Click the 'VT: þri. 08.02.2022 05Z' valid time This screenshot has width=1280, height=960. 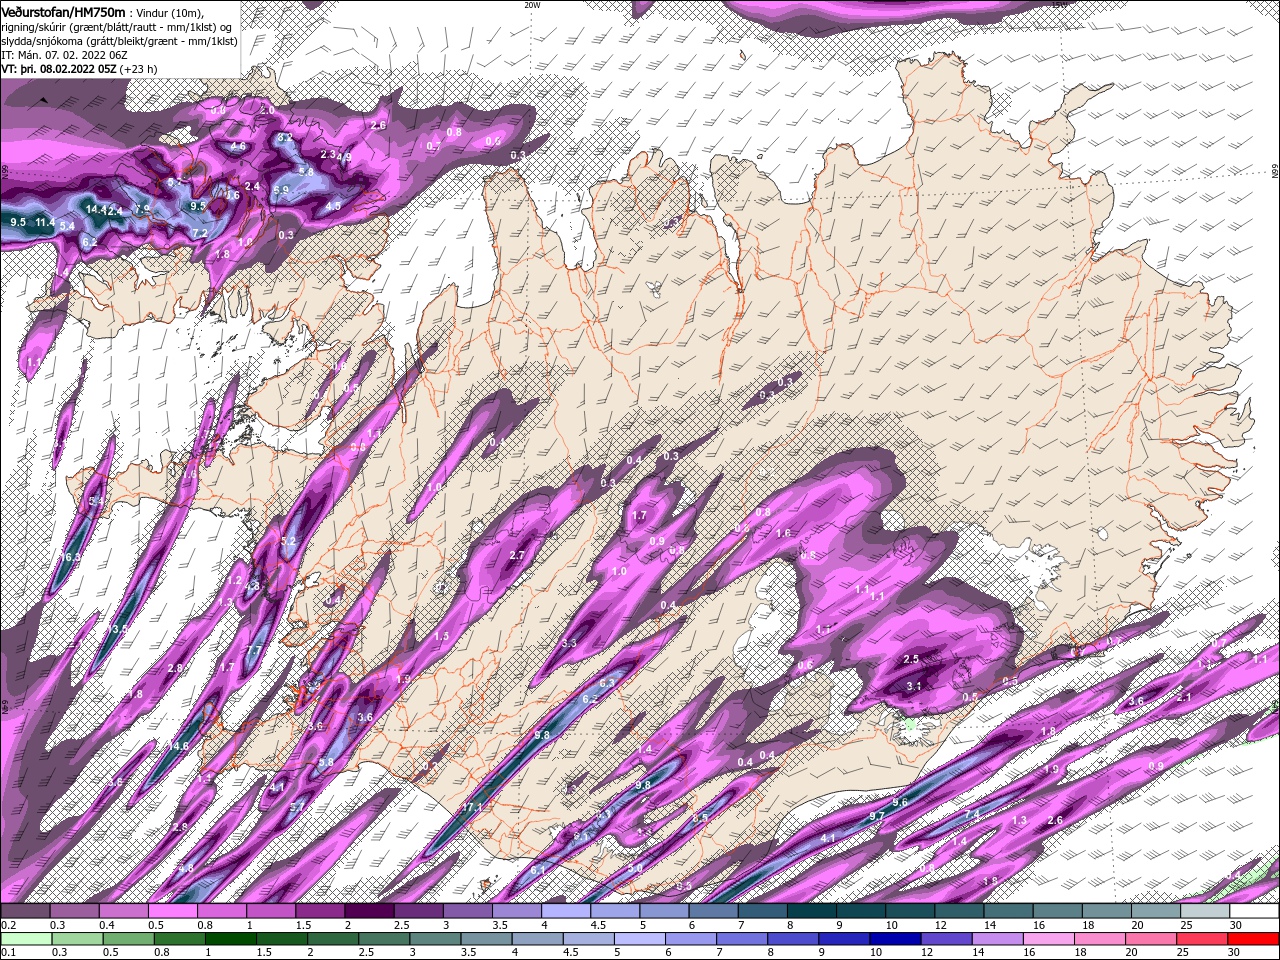60,68
